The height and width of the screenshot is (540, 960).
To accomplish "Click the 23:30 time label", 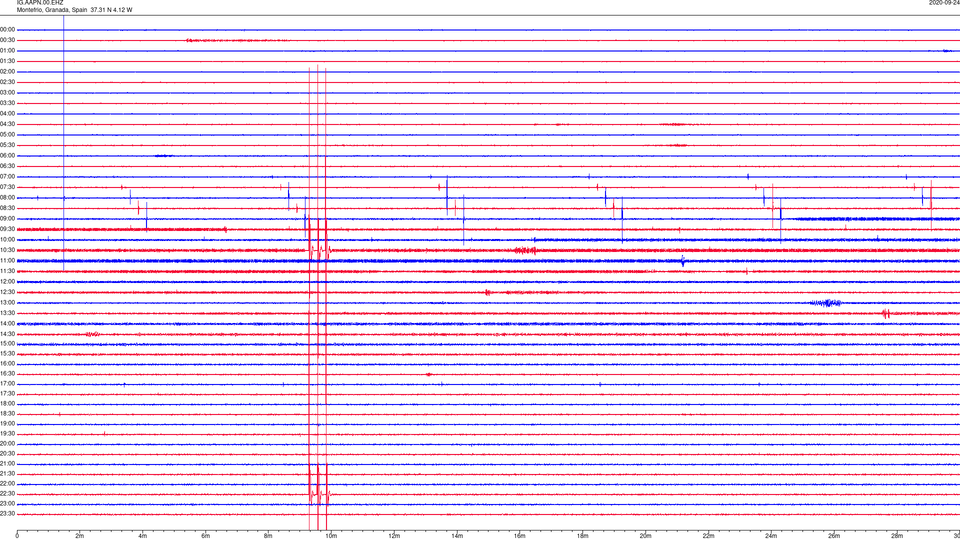I will pos(8,514).
